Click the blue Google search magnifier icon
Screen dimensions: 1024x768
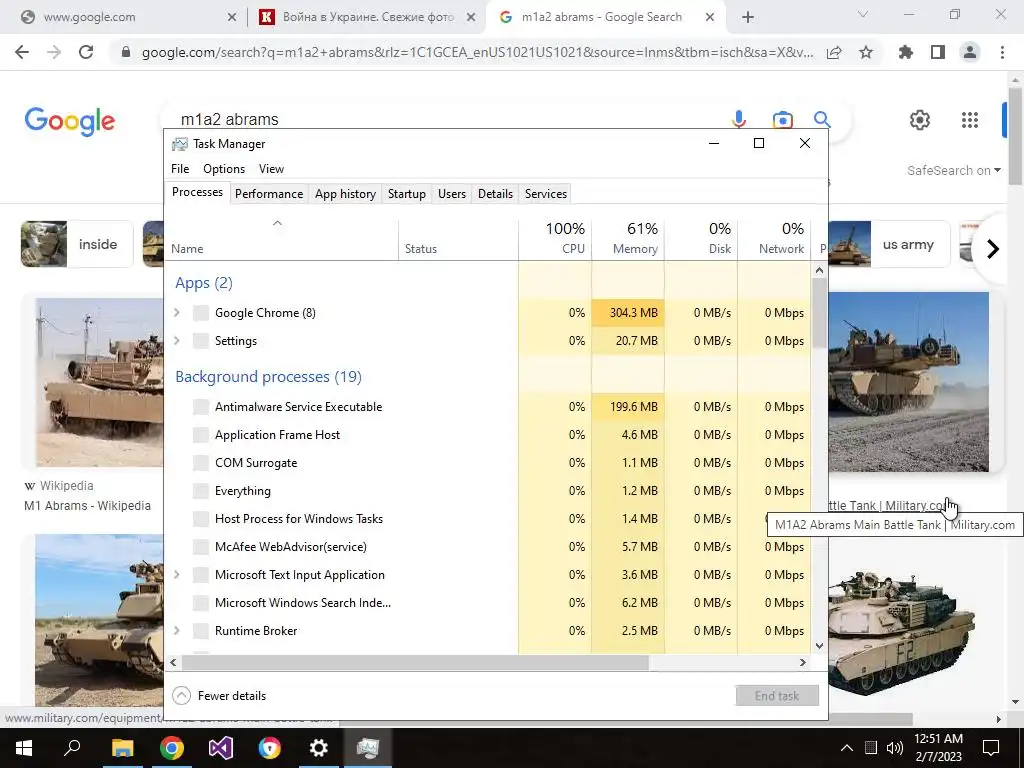coord(822,120)
